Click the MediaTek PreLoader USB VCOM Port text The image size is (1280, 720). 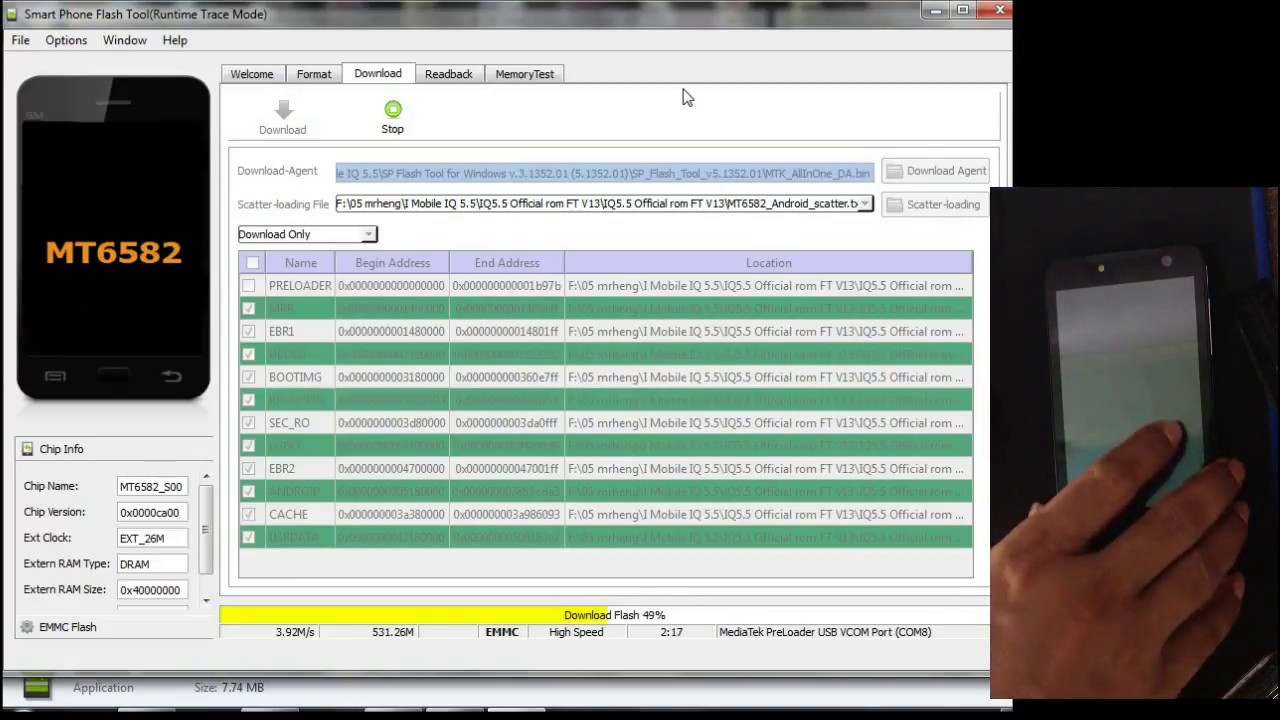825,632
